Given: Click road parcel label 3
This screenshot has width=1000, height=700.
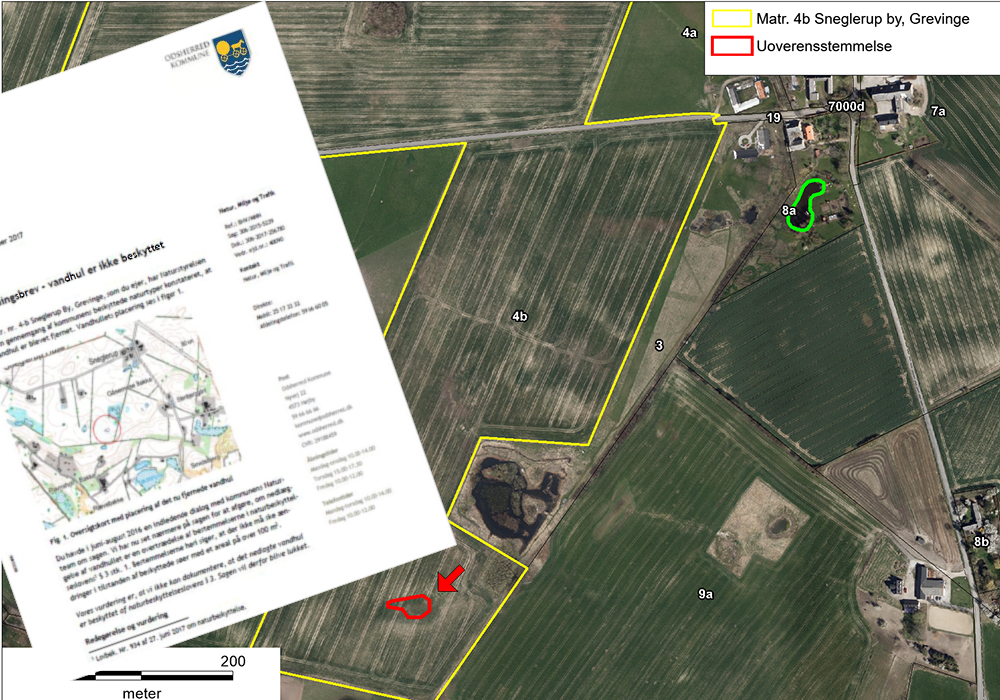Looking at the screenshot, I should click(659, 345).
